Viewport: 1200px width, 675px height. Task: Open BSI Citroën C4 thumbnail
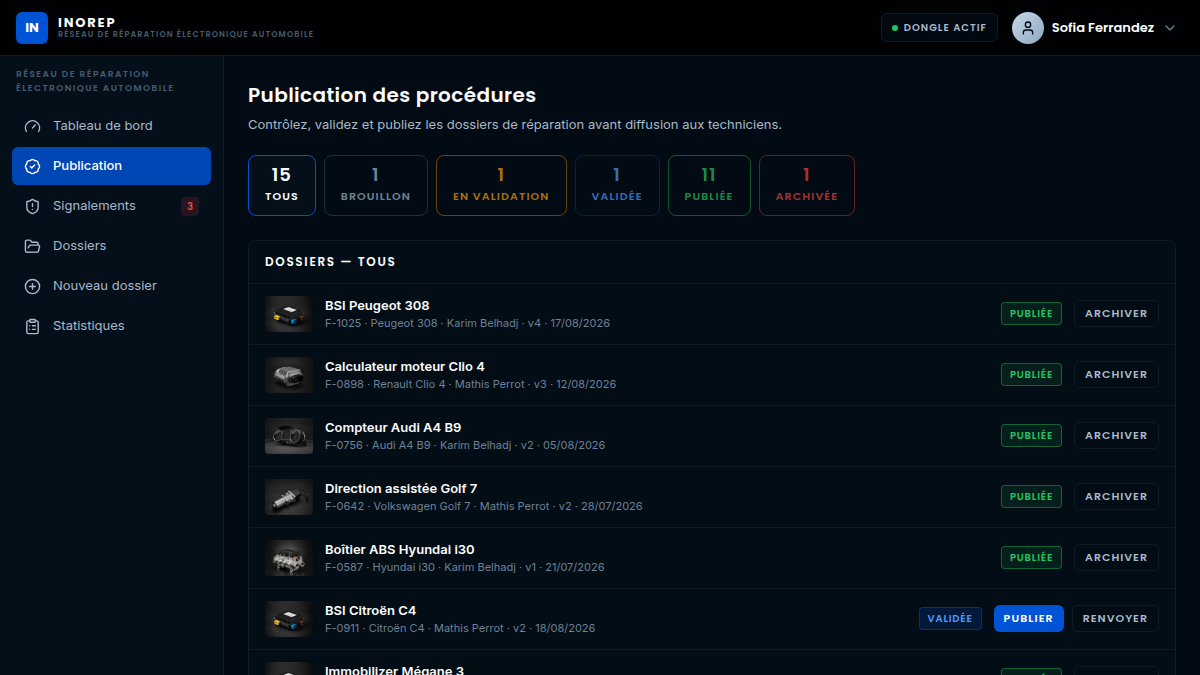pos(289,619)
